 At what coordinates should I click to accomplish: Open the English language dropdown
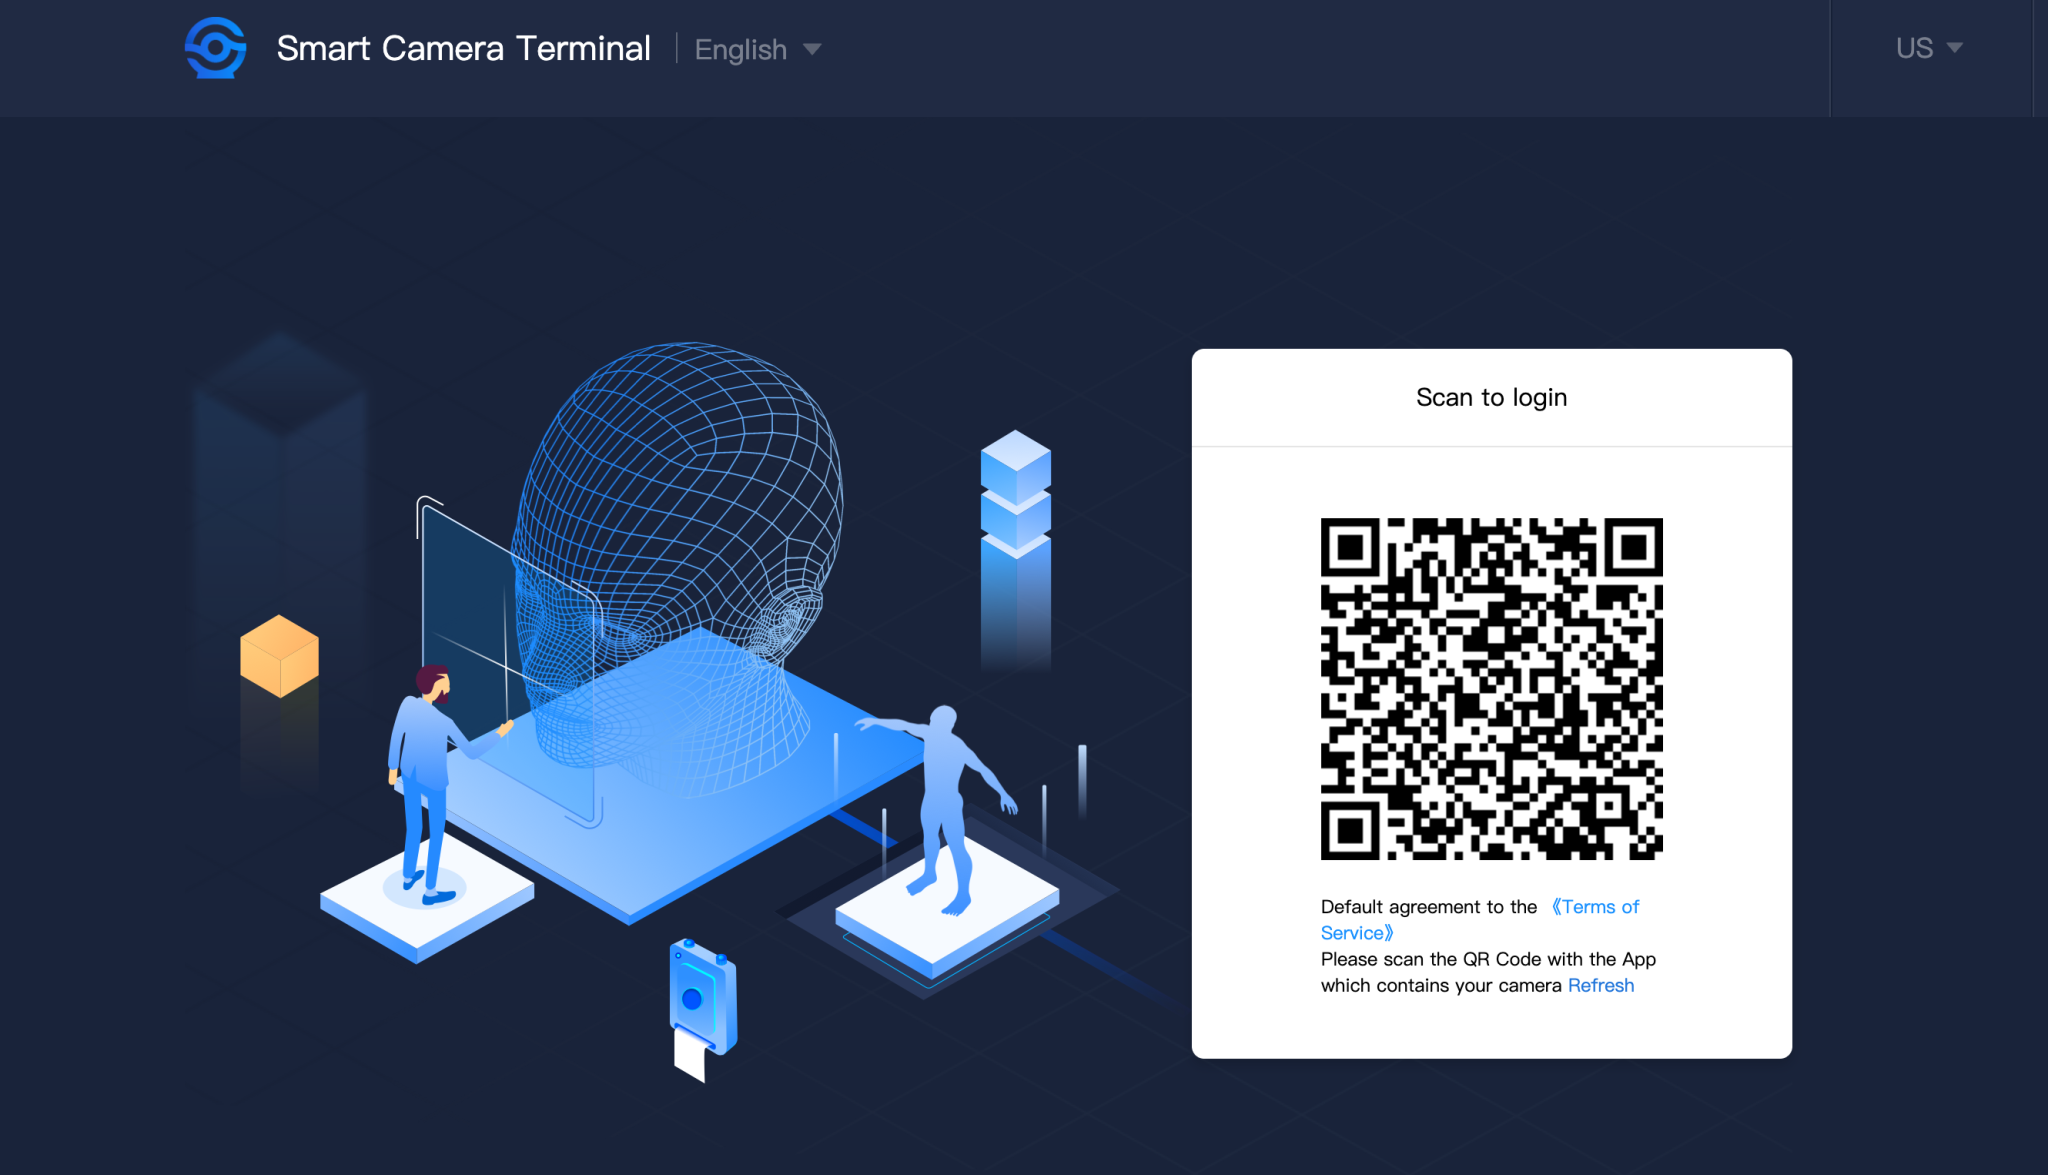coord(757,49)
